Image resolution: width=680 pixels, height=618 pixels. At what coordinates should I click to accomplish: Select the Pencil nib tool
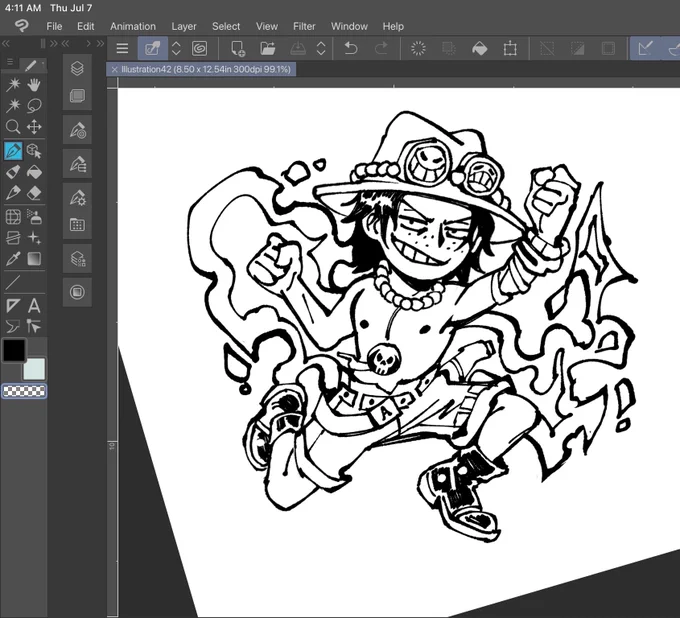13,193
